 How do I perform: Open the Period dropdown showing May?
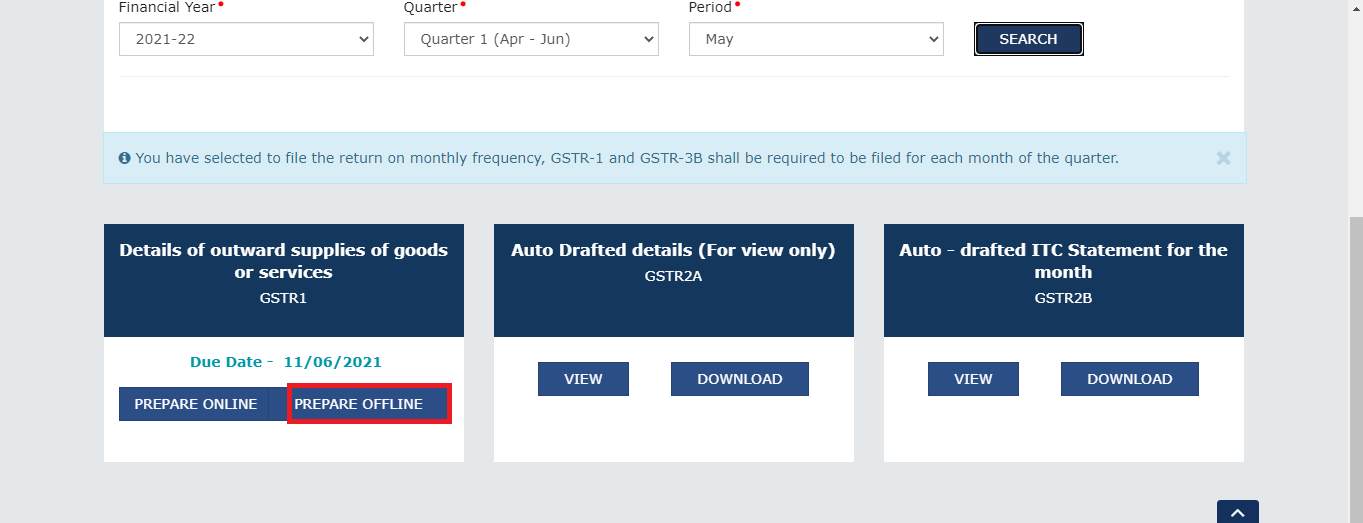pyautogui.click(x=816, y=39)
